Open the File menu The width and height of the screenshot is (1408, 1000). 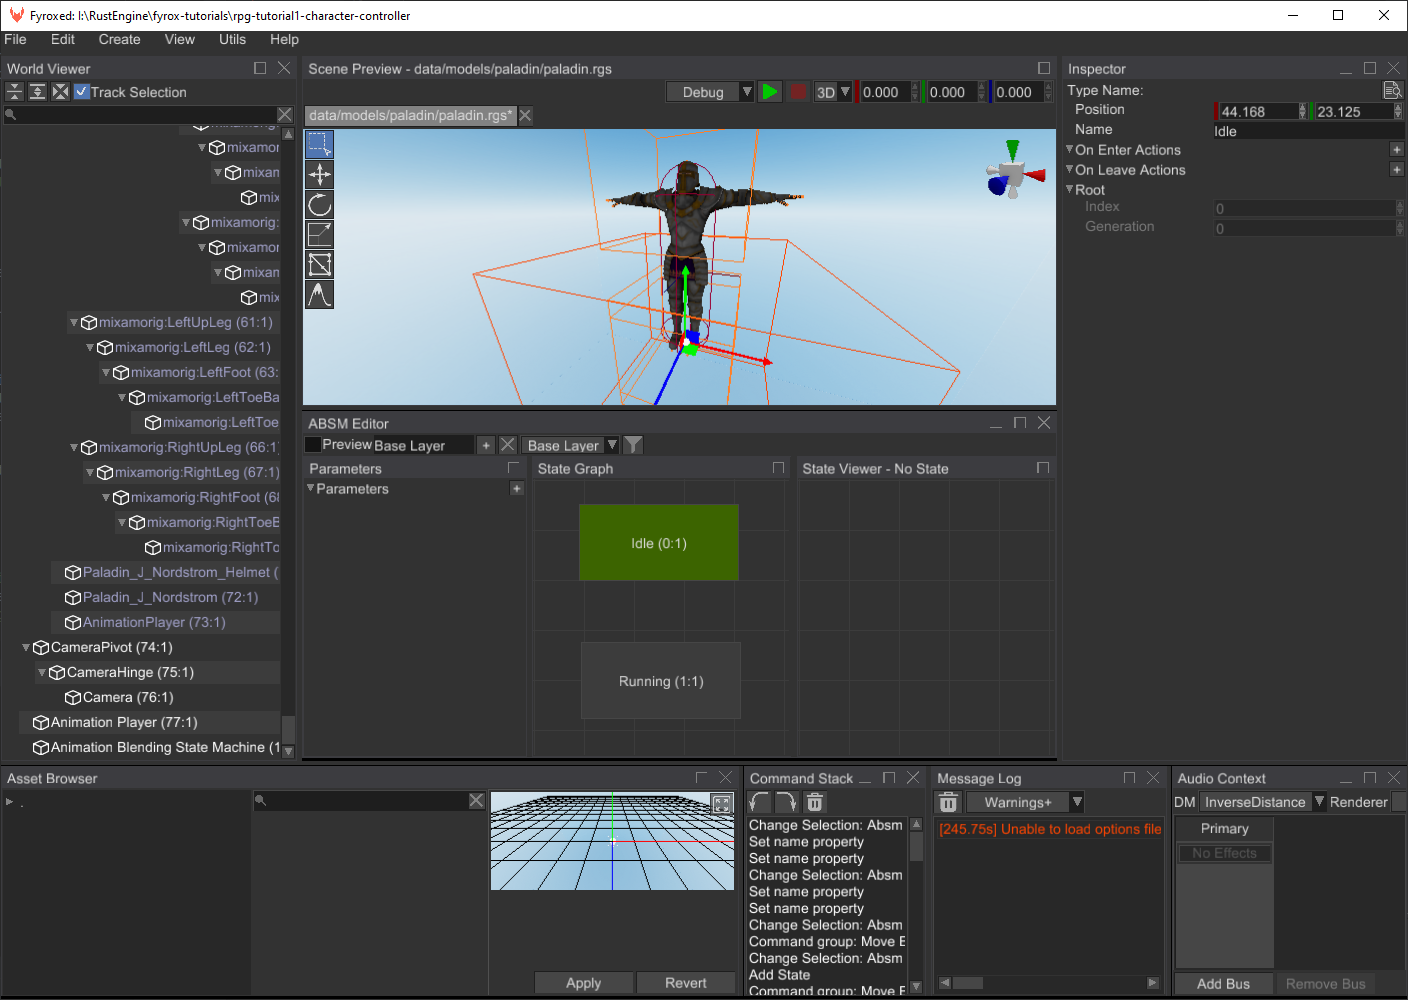coord(15,39)
